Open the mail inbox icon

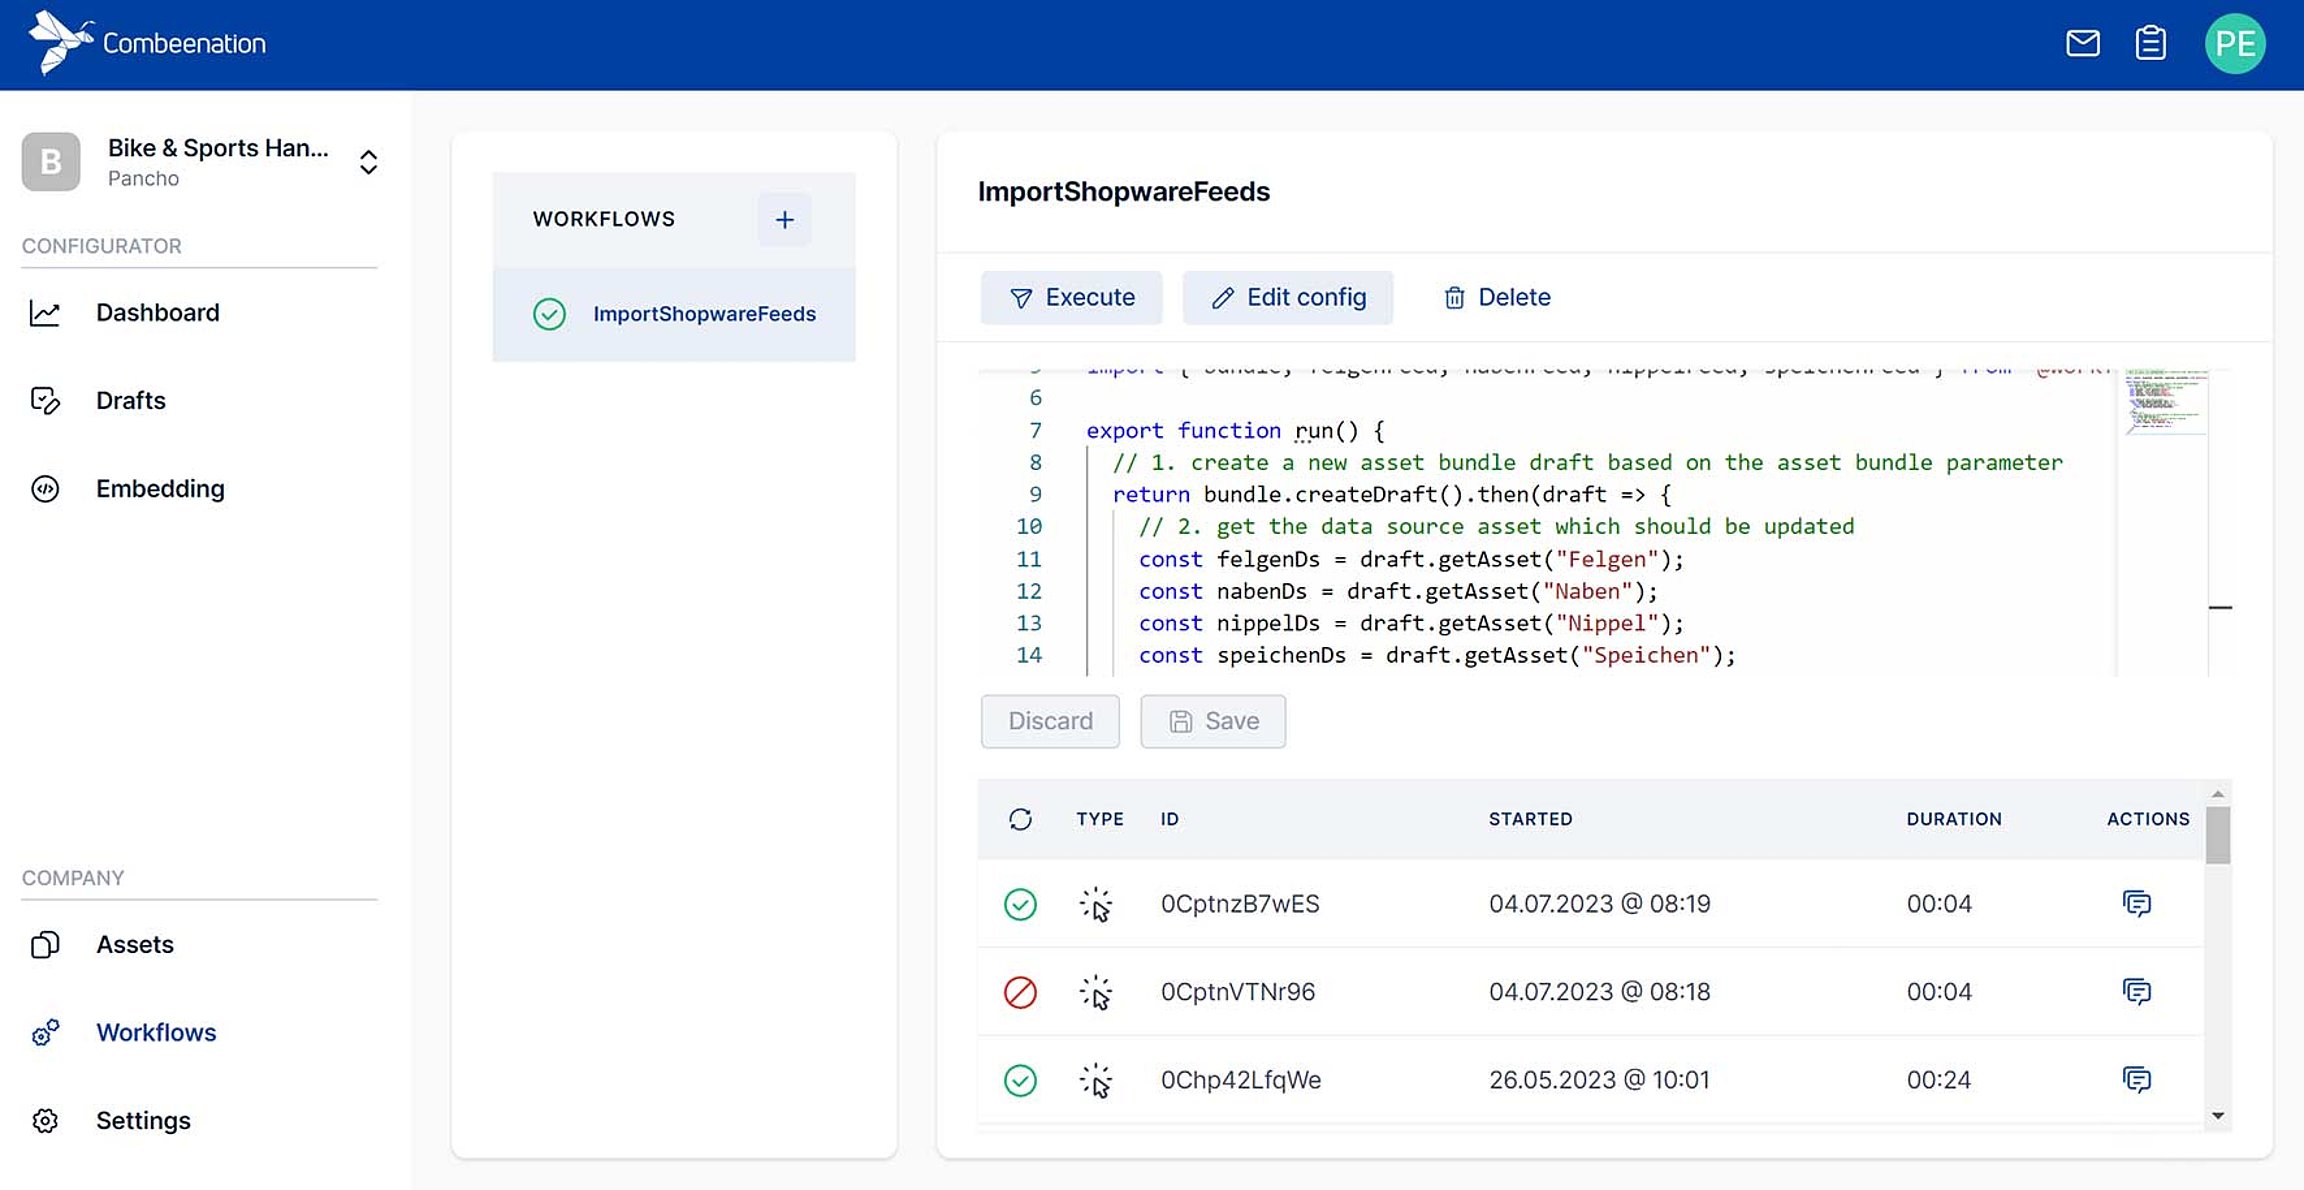[x=2082, y=43]
